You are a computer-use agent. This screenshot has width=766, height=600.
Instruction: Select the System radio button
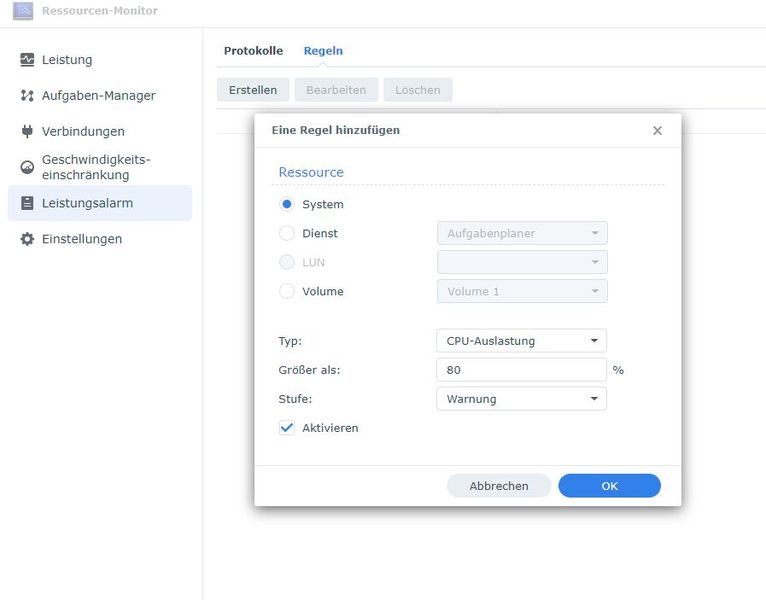pyautogui.click(x=287, y=204)
